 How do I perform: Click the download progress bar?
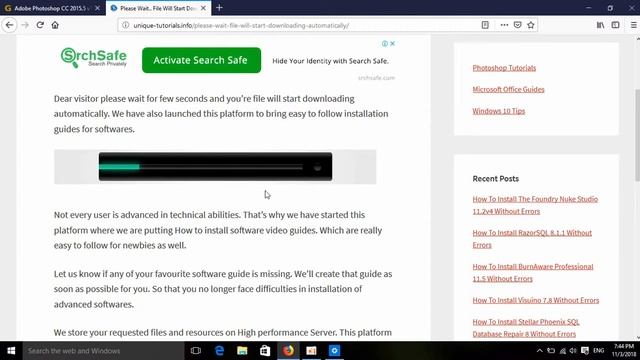coord(215,167)
